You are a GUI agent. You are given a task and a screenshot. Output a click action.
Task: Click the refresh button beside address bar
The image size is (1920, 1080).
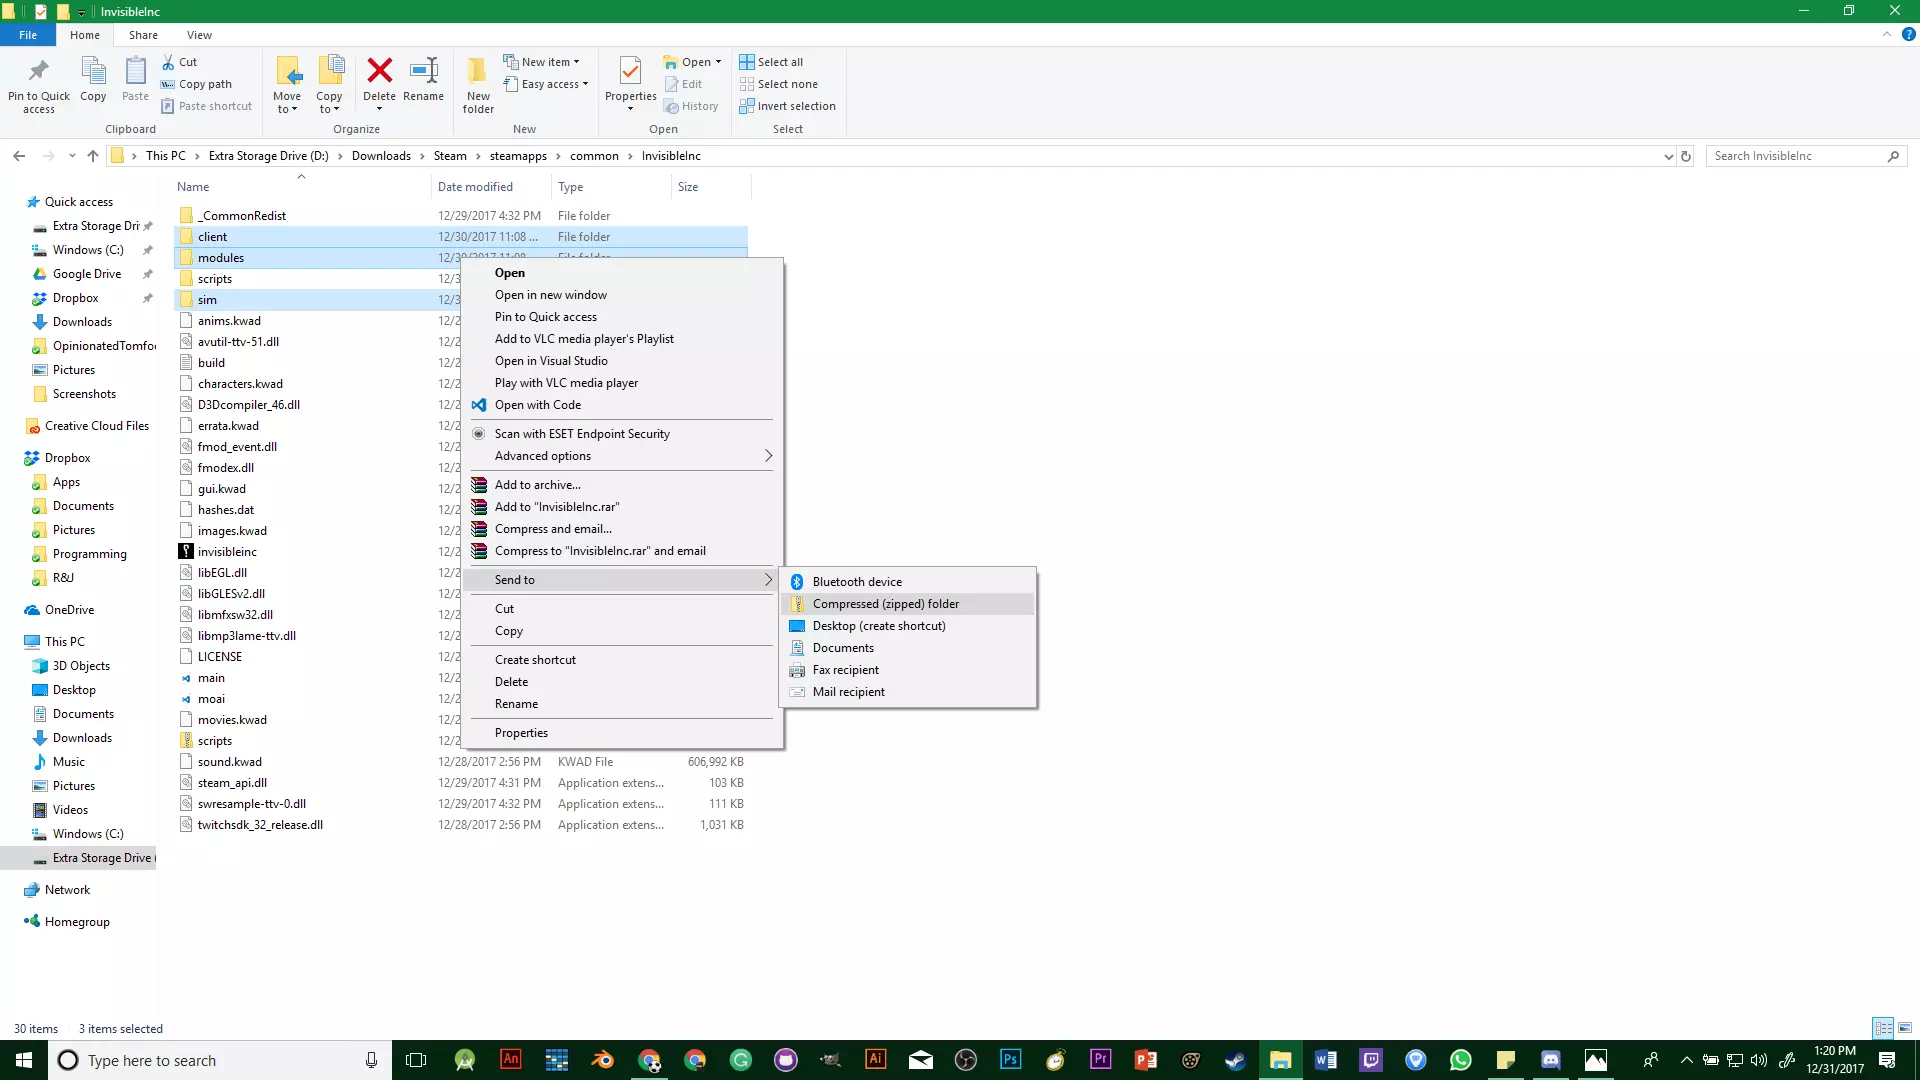click(x=1686, y=156)
